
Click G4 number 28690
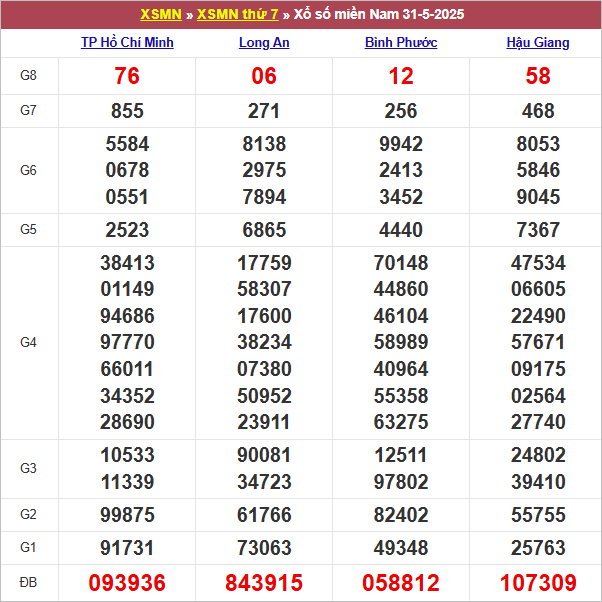pyautogui.click(x=127, y=422)
